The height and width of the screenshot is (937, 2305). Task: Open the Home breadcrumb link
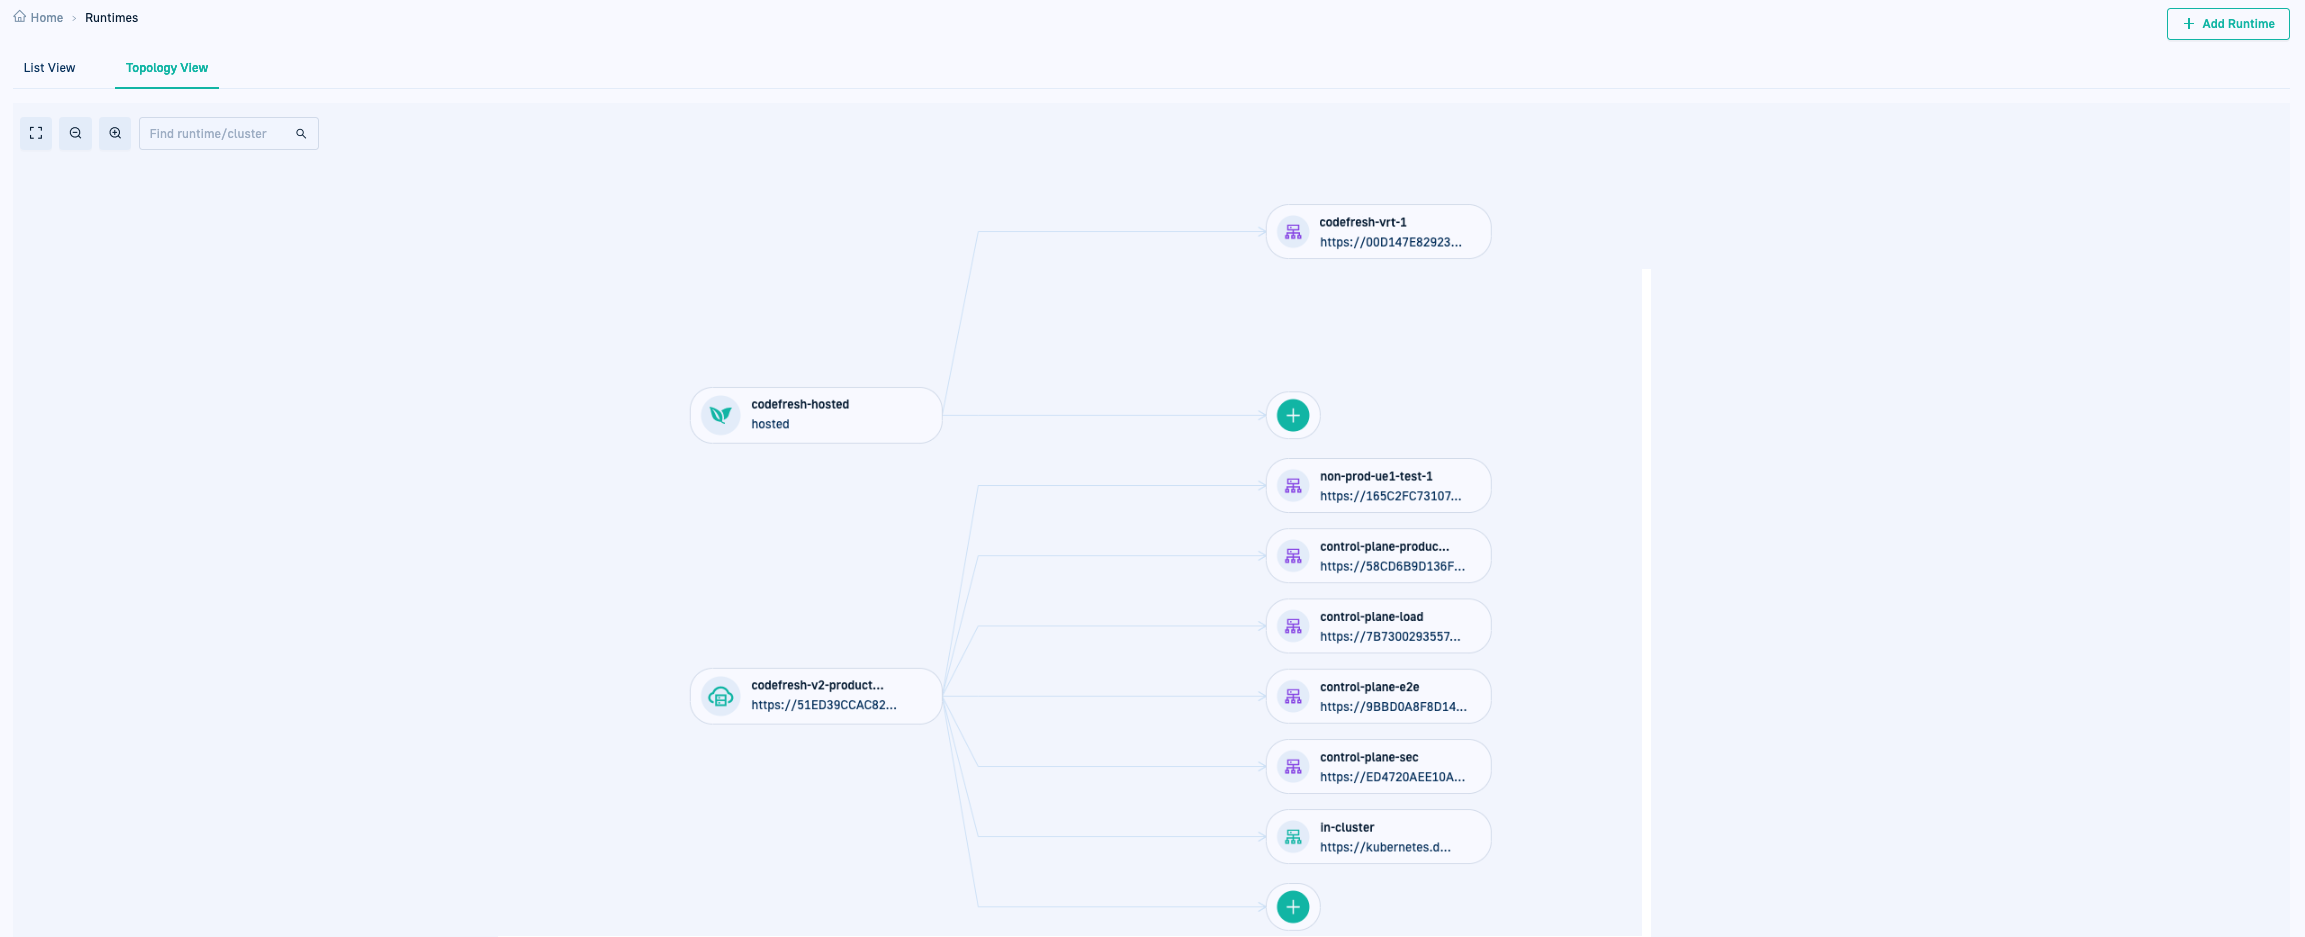click(x=46, y=18)
